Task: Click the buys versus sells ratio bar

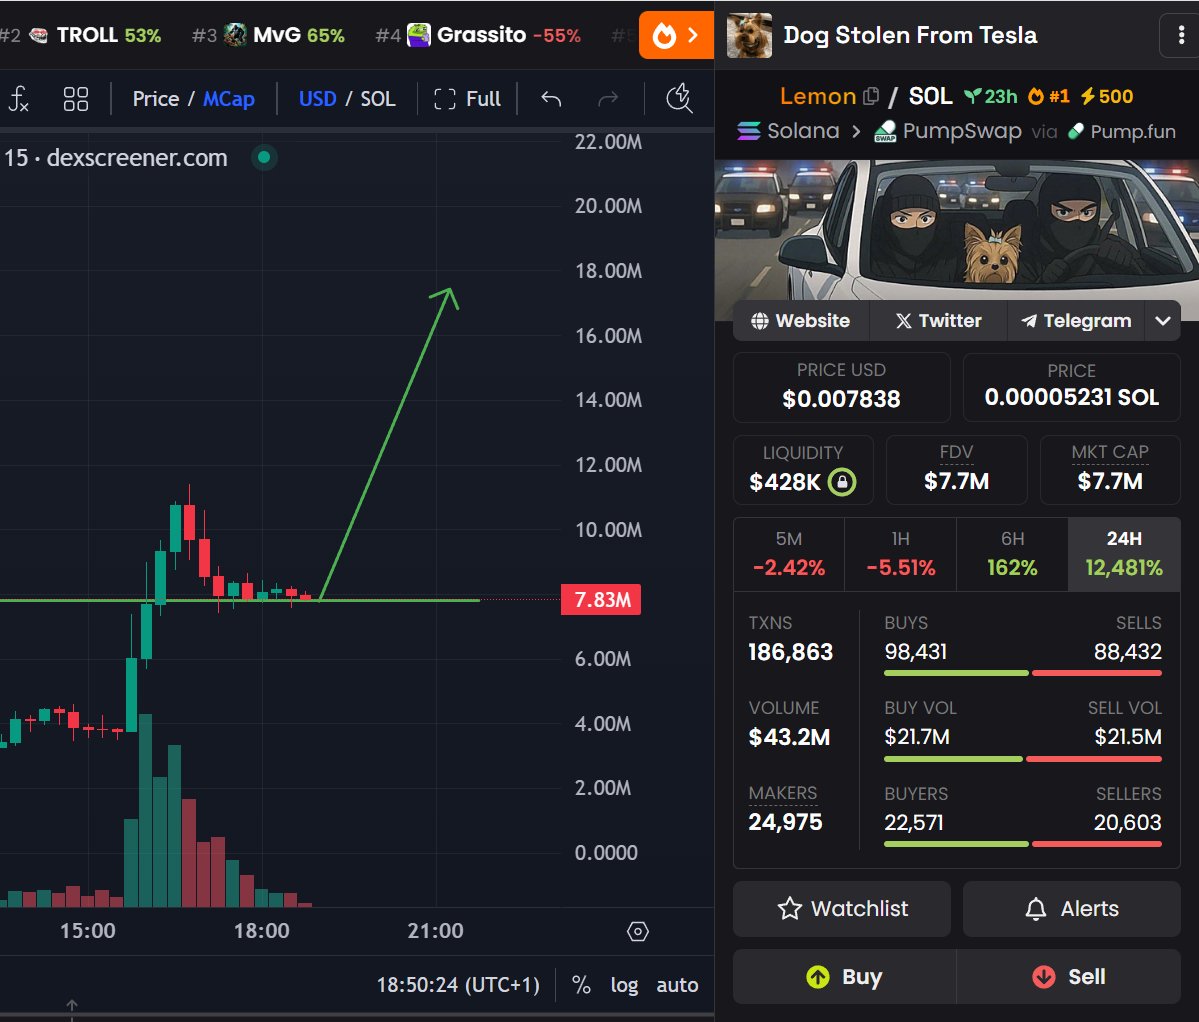Action: 1022,673
